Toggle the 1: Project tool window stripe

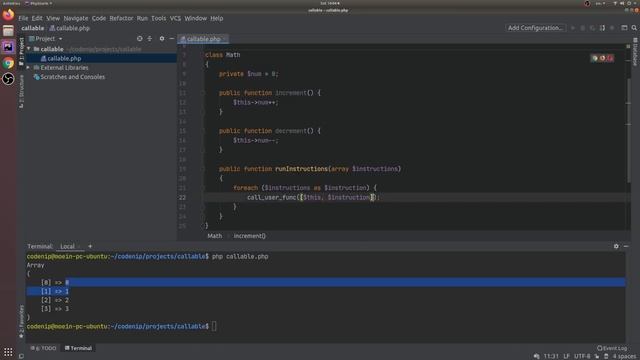click(x=22, y=51)
